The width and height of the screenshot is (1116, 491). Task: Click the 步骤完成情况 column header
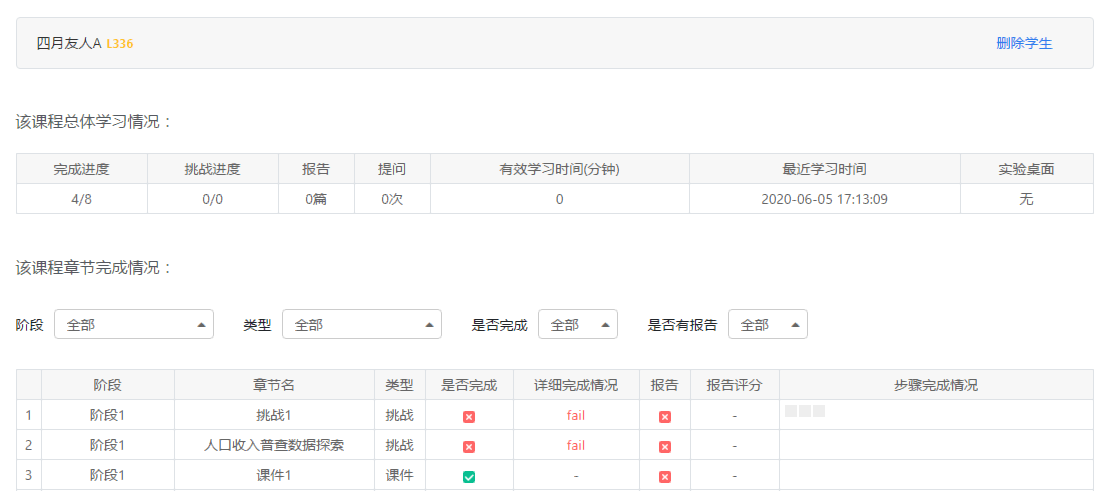pyautogui.click(x=935, y=385)
